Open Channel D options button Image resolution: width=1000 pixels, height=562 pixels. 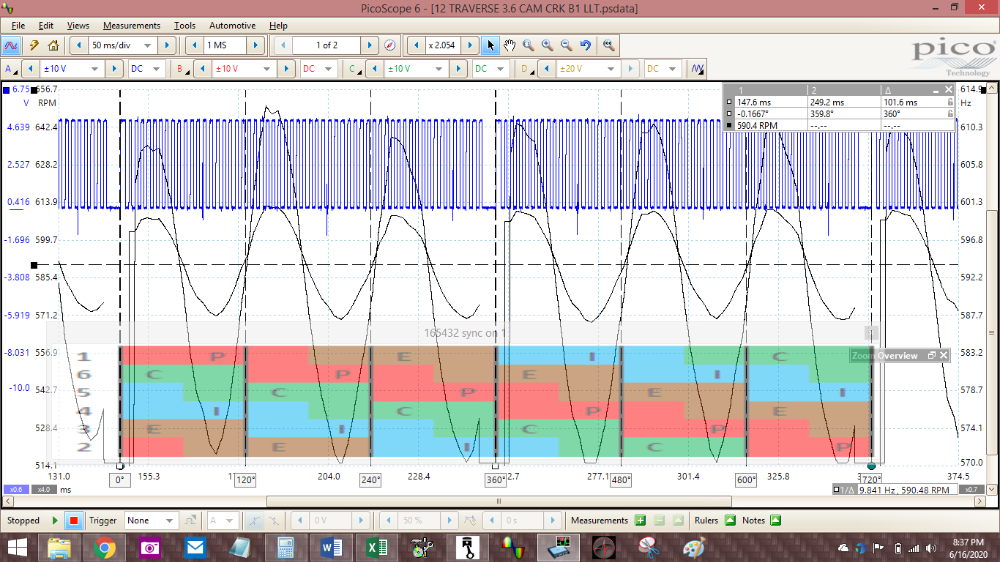click(x=526, y=69)
